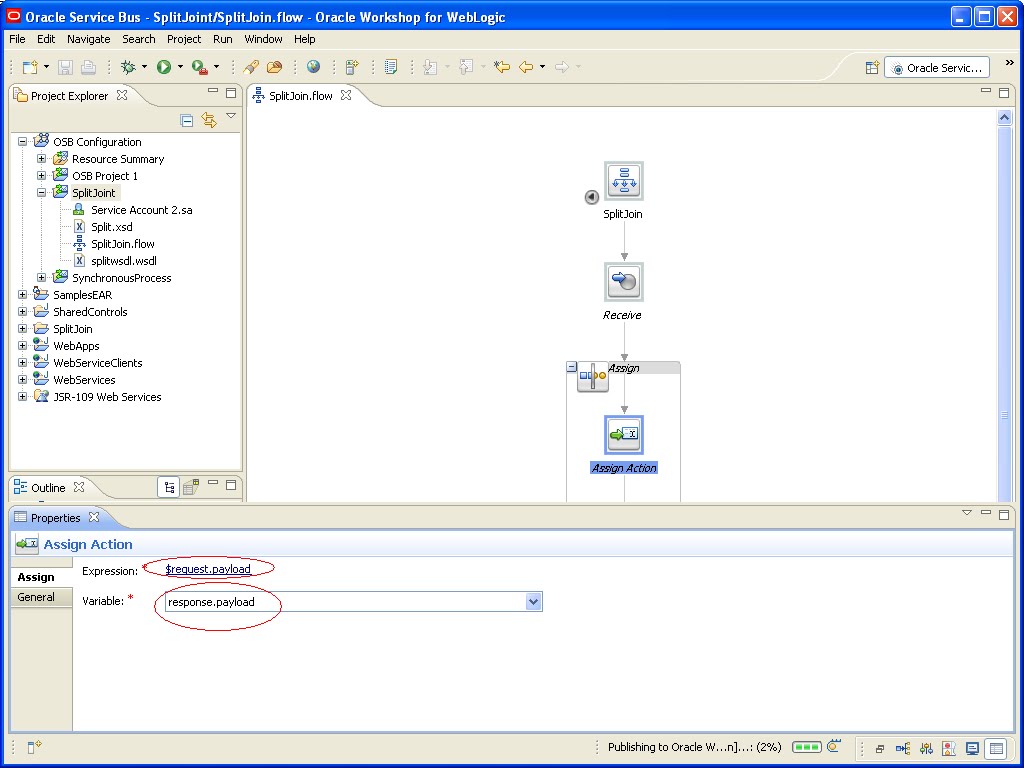1024x768 pixels.
Task: Click the Assign scope icon in the flow
Action: 593,377
